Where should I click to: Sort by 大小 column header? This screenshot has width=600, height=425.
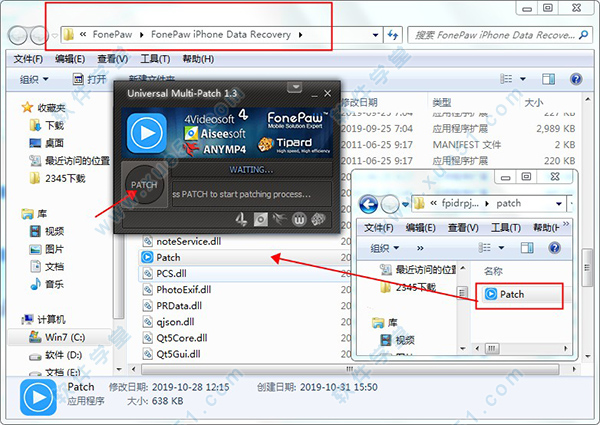(533, 103)
